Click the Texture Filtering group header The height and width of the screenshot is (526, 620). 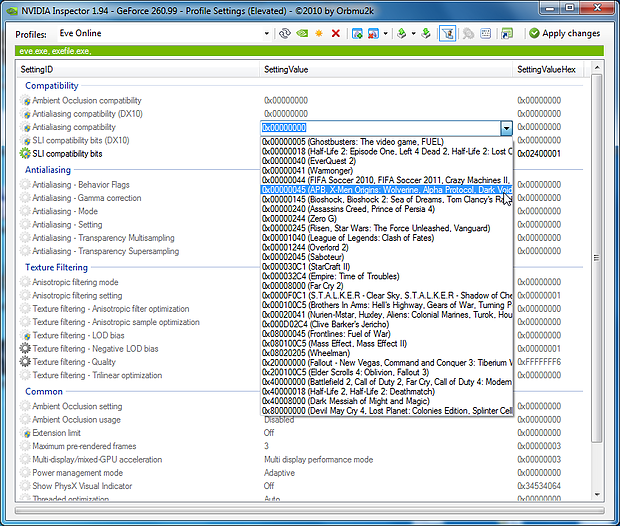tap(57, 267)
